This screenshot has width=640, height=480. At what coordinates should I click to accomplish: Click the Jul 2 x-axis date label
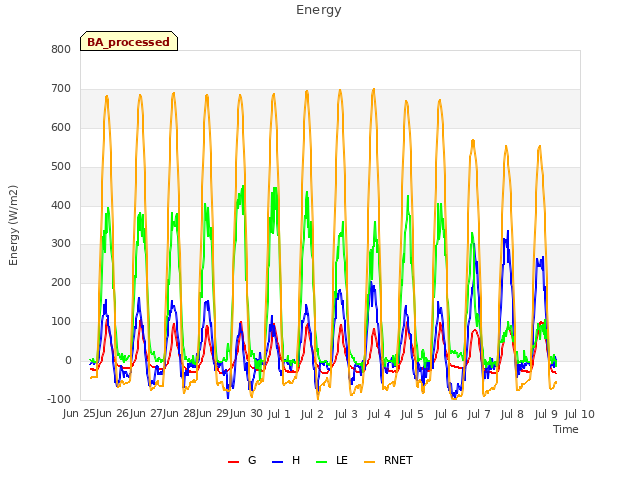[312, 414]
